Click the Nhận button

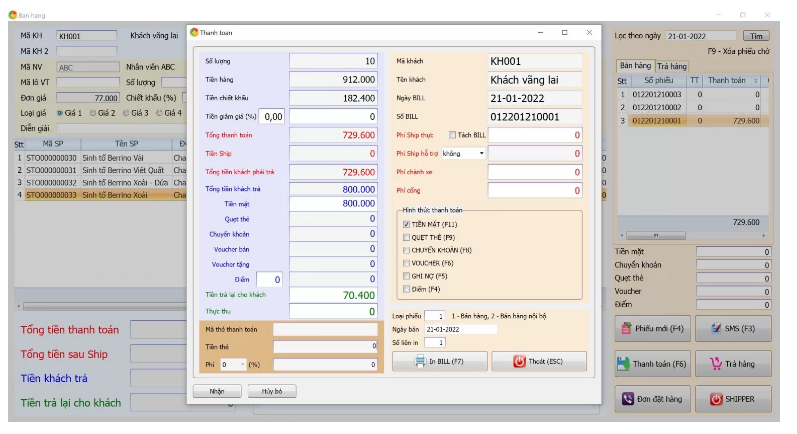point(217,391)
